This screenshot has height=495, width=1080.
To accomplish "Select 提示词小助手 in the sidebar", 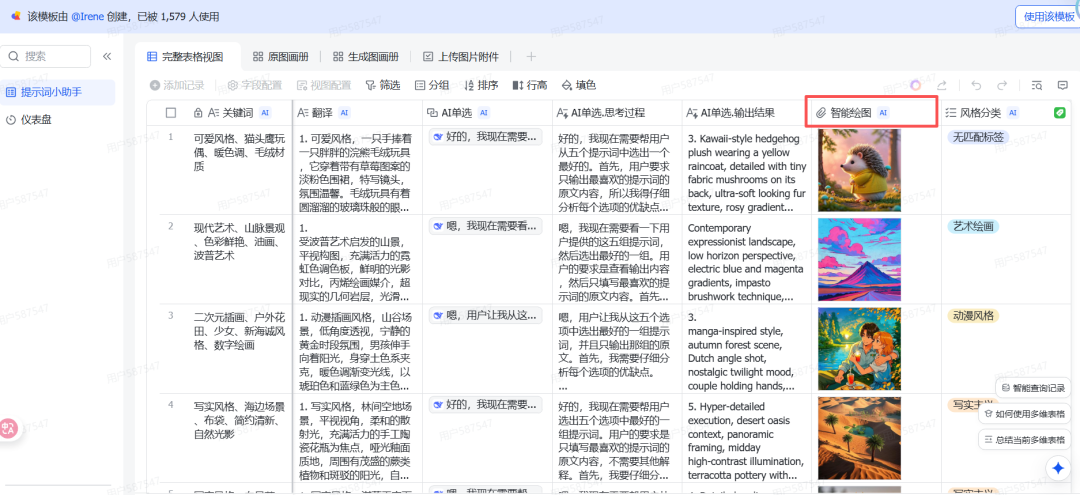I will pos(58,92).
